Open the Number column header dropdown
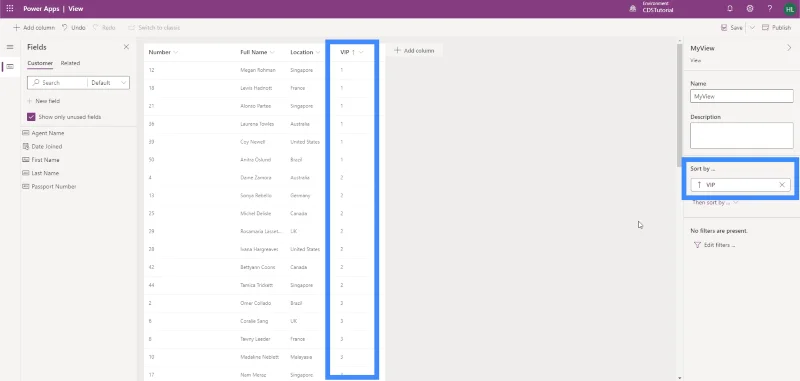800x381 pixels. pyautogui.click(x=176, y=52)
